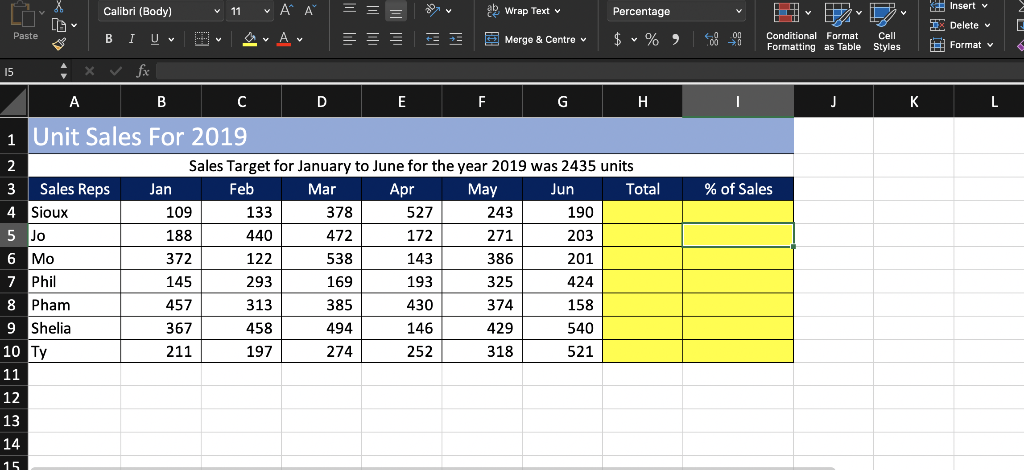Screen dimensions: 1024x470
Task: Decrease font size with the smaller A icon
Action: pyautogui.click(x=309, y=10)
